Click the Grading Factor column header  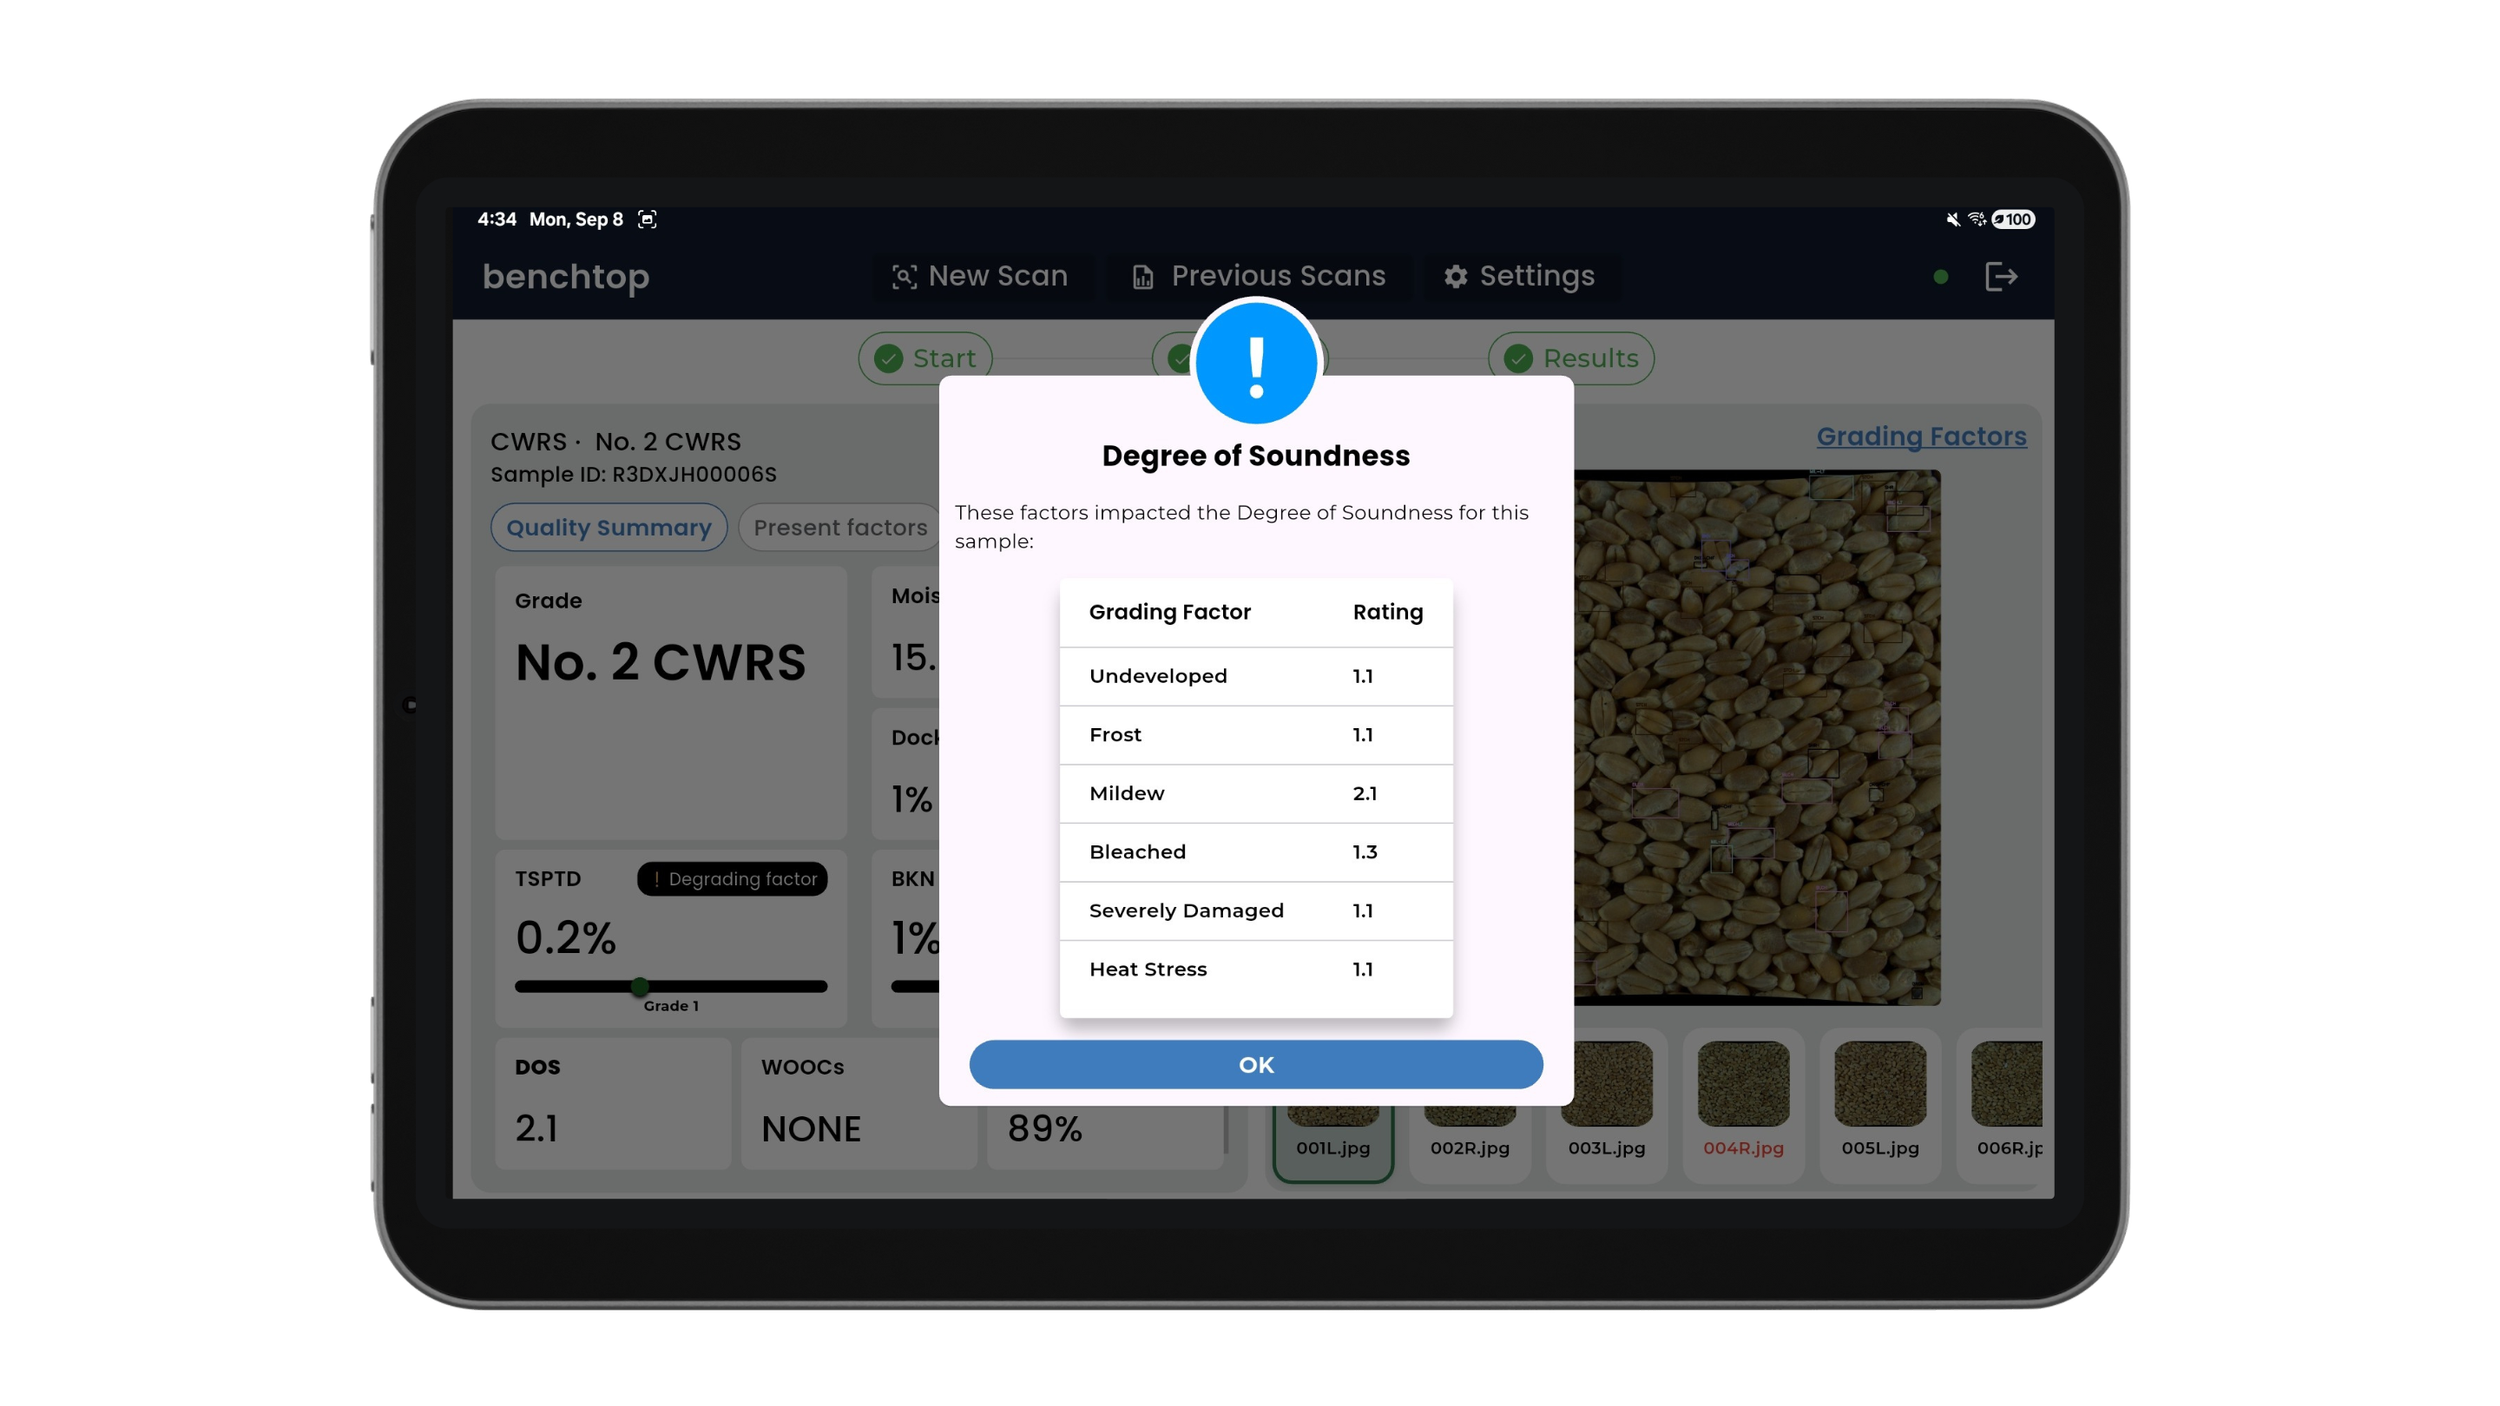click(x=1169, y=612)
